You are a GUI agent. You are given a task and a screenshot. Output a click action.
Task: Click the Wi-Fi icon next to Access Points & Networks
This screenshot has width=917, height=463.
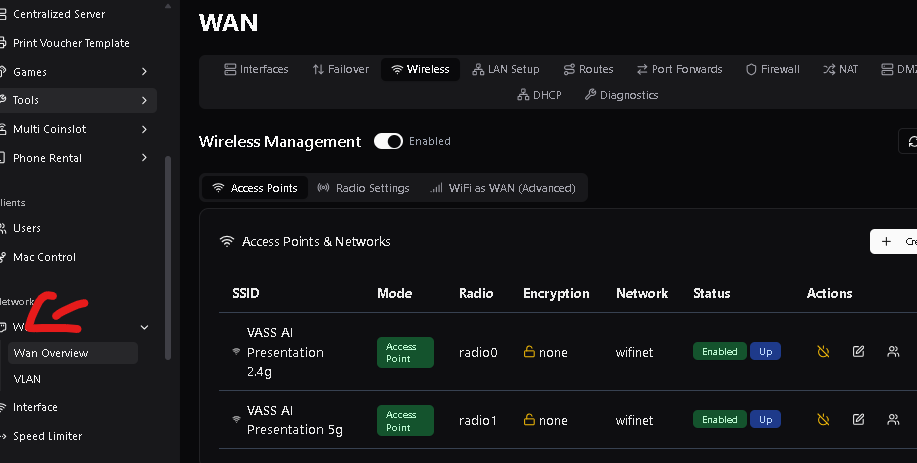click(x=226, y=241)
